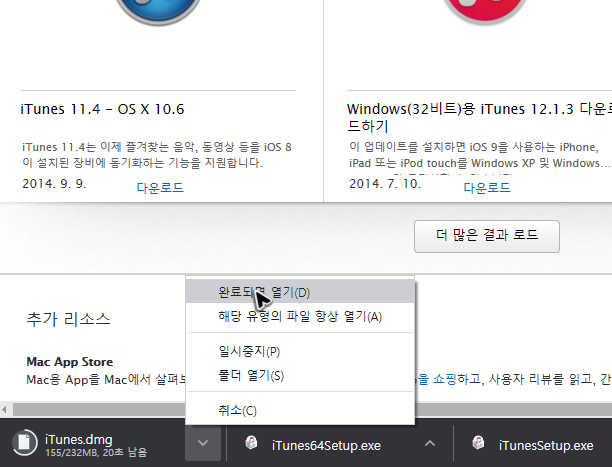Click the iTunes.dmg download progress icon

pyautogui.click(x=25, y=442)
